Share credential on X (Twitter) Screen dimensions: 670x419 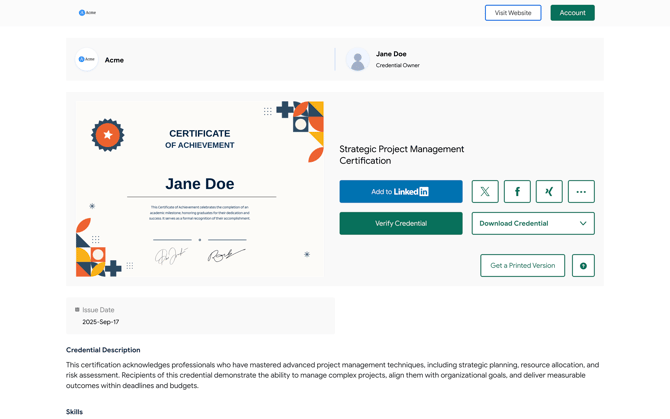(x=485, y=191)
